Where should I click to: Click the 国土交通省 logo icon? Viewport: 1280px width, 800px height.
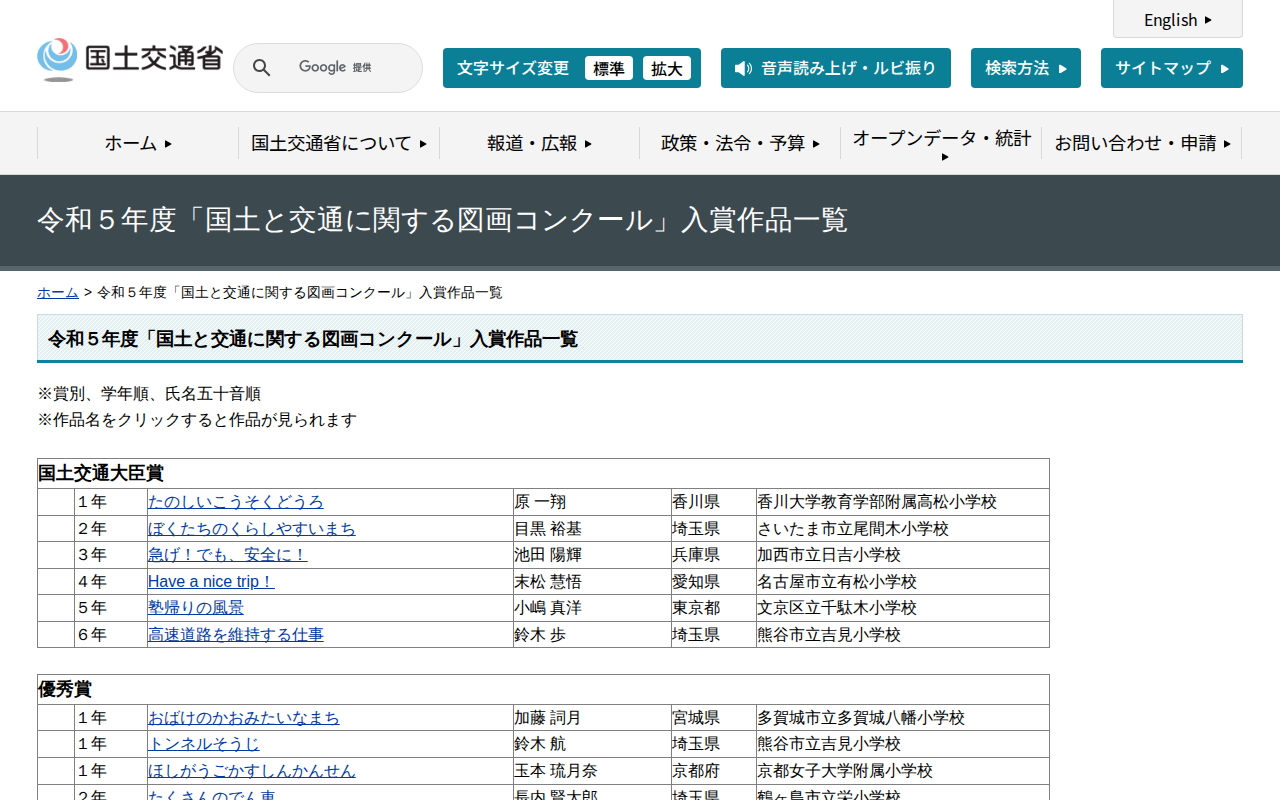(x=57, y=56)
